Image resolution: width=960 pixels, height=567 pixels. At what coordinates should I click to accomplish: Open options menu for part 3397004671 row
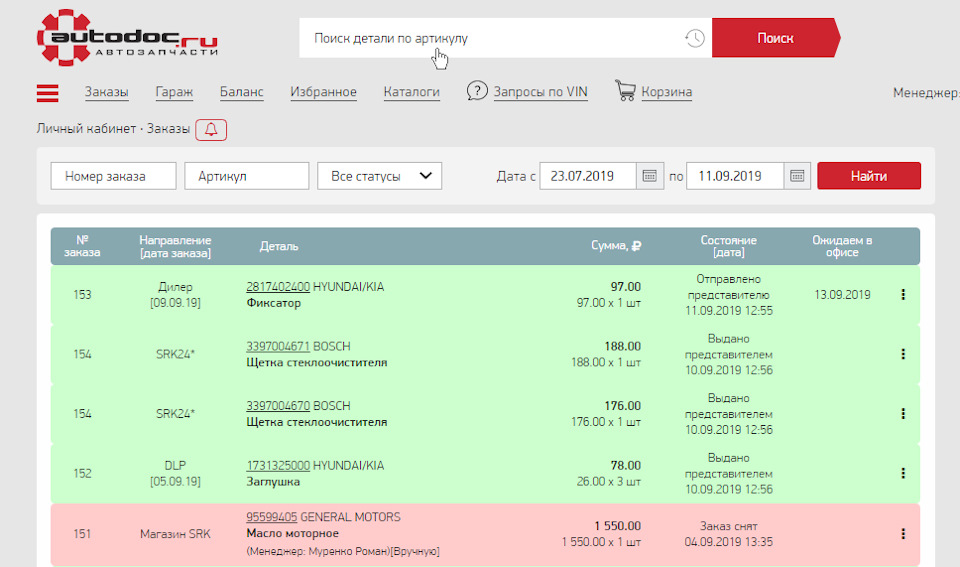903,354
